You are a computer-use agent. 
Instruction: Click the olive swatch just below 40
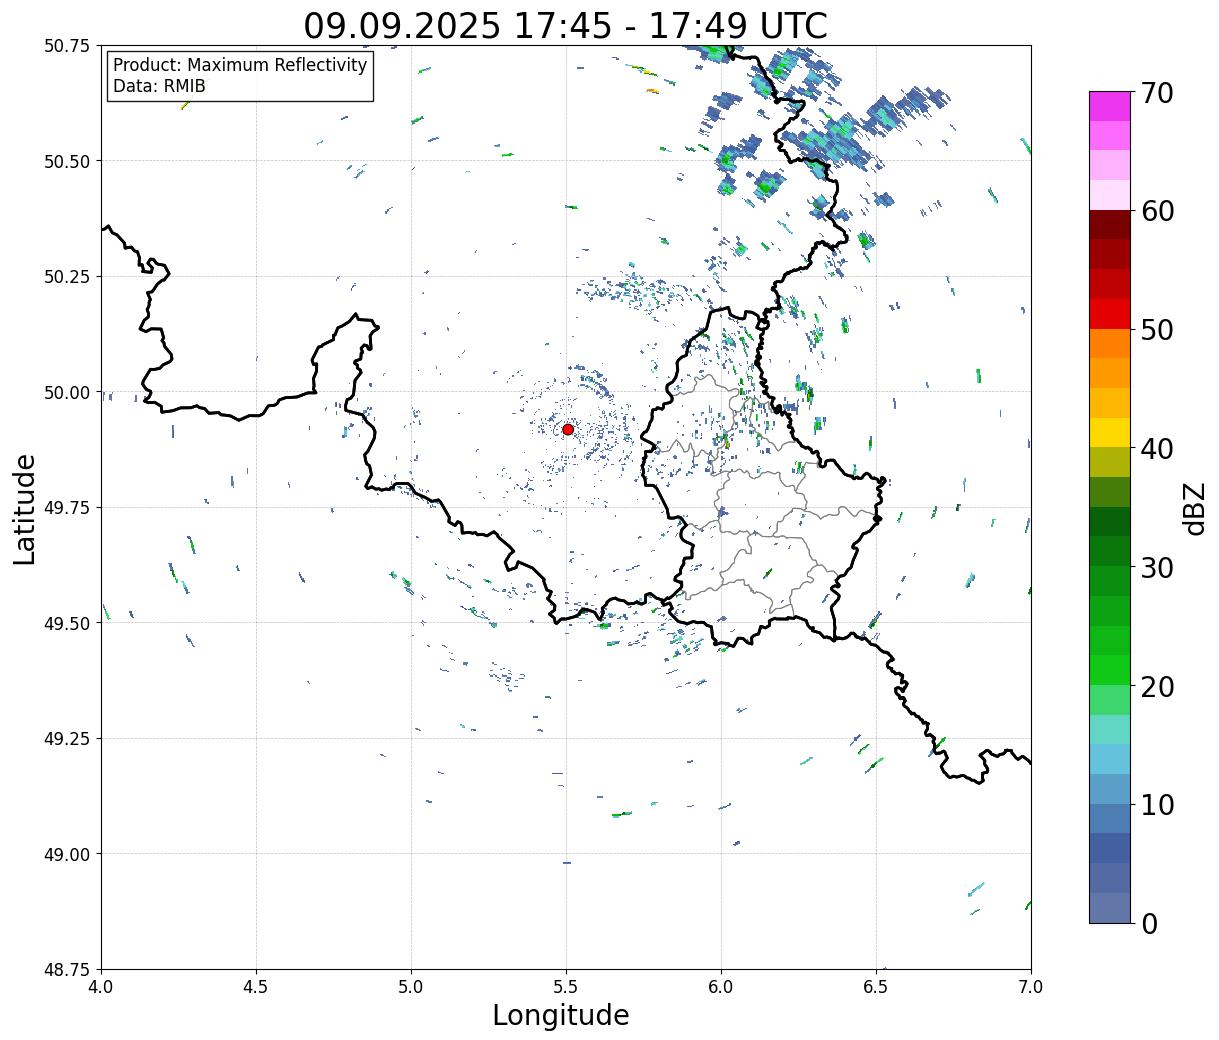1110,462
